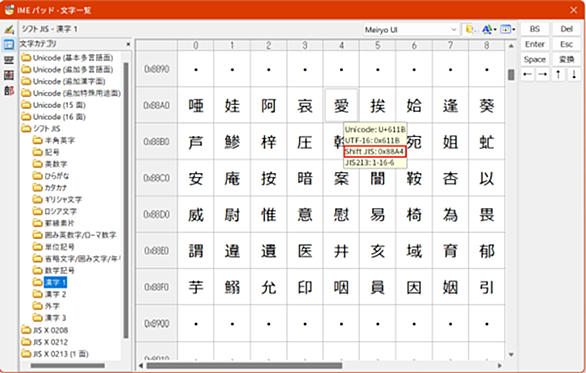Open the view options dropdown in toolbar
This screenshot has height=373, width=586.
point(508,29)
